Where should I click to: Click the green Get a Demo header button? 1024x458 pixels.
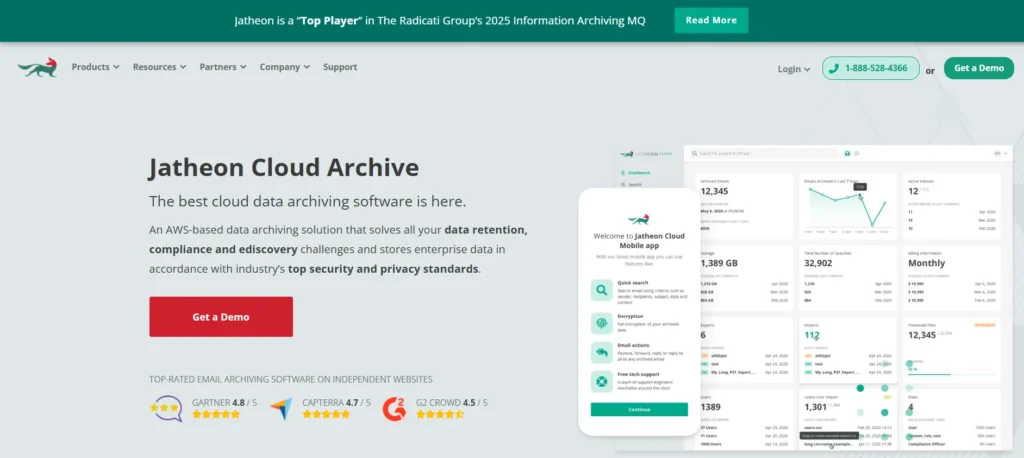click(979, 68)
